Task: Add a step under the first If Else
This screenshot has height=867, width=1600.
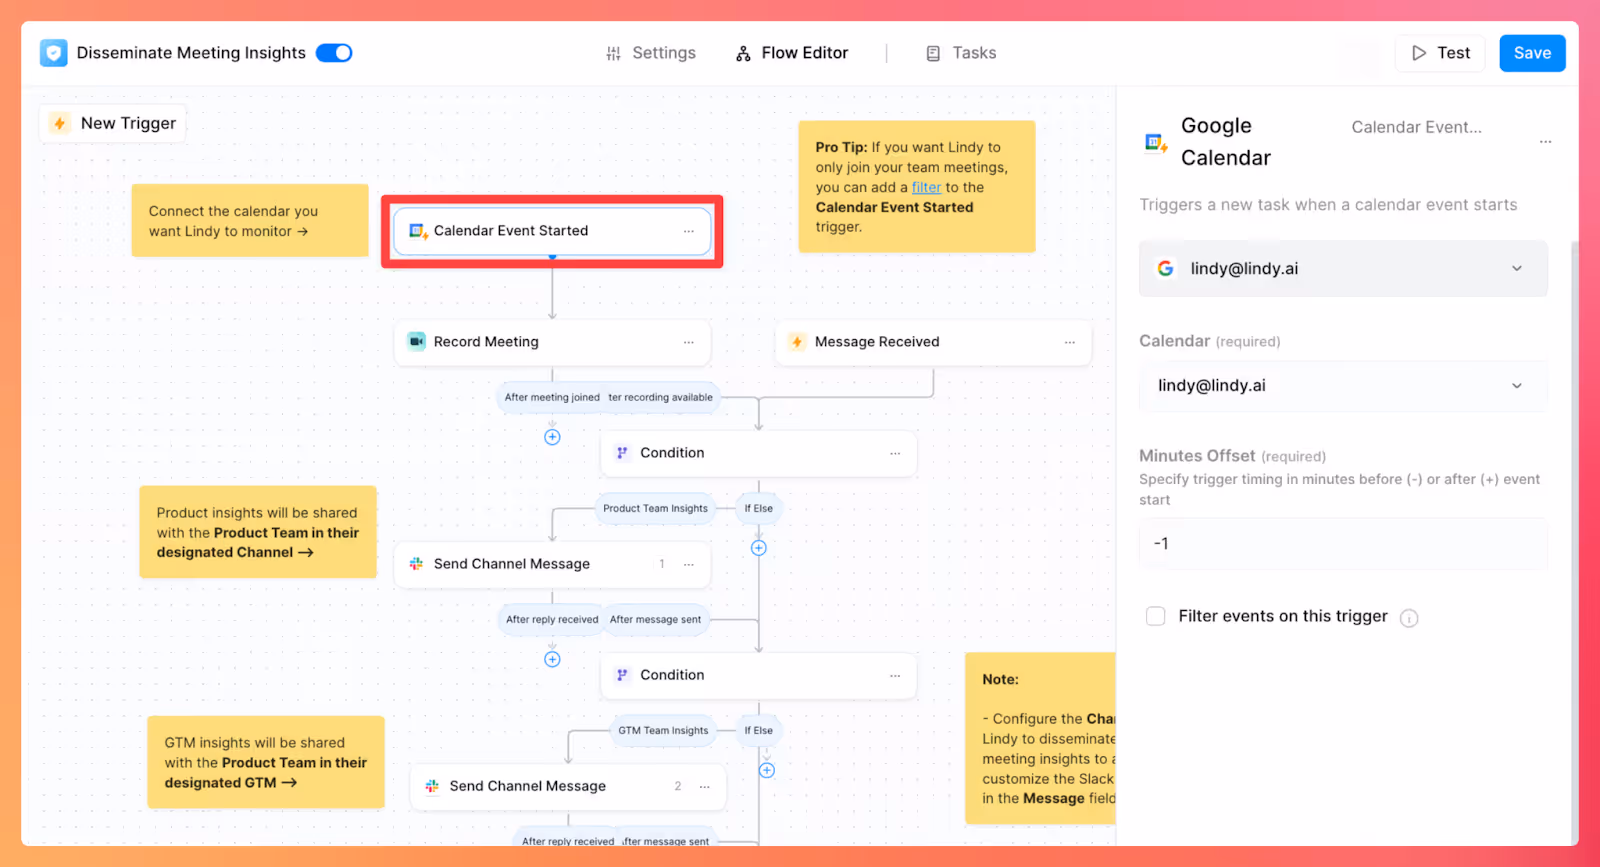Action: (759, 548)
